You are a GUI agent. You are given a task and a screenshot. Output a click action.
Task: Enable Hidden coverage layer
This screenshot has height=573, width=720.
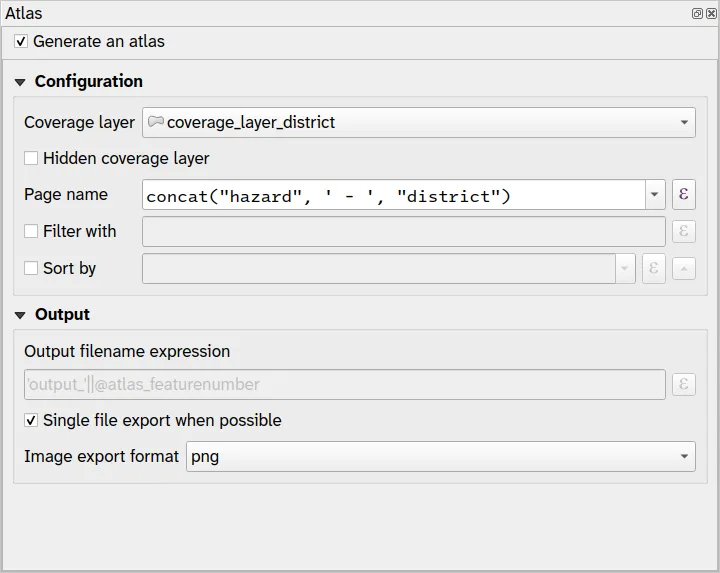[x=31, y=158]
